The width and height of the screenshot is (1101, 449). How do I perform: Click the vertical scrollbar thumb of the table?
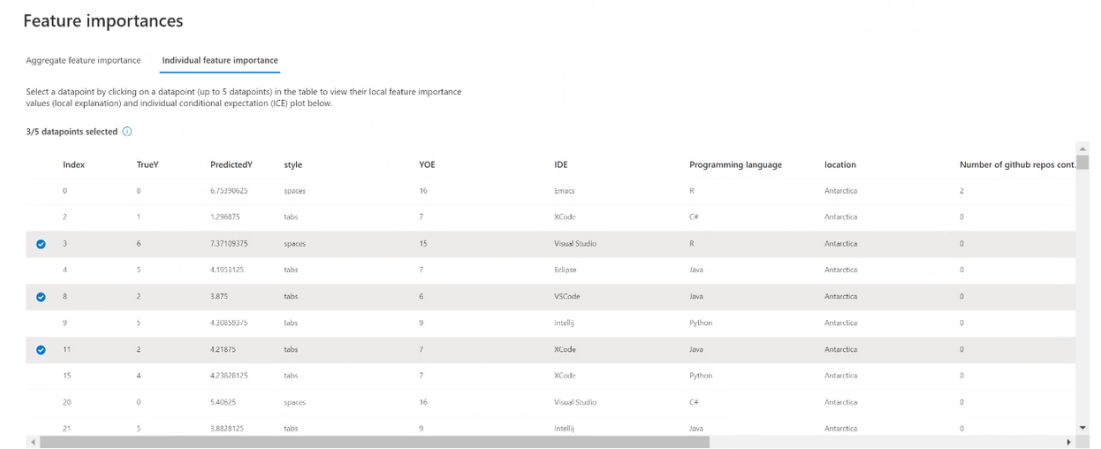coord(1082,163)
